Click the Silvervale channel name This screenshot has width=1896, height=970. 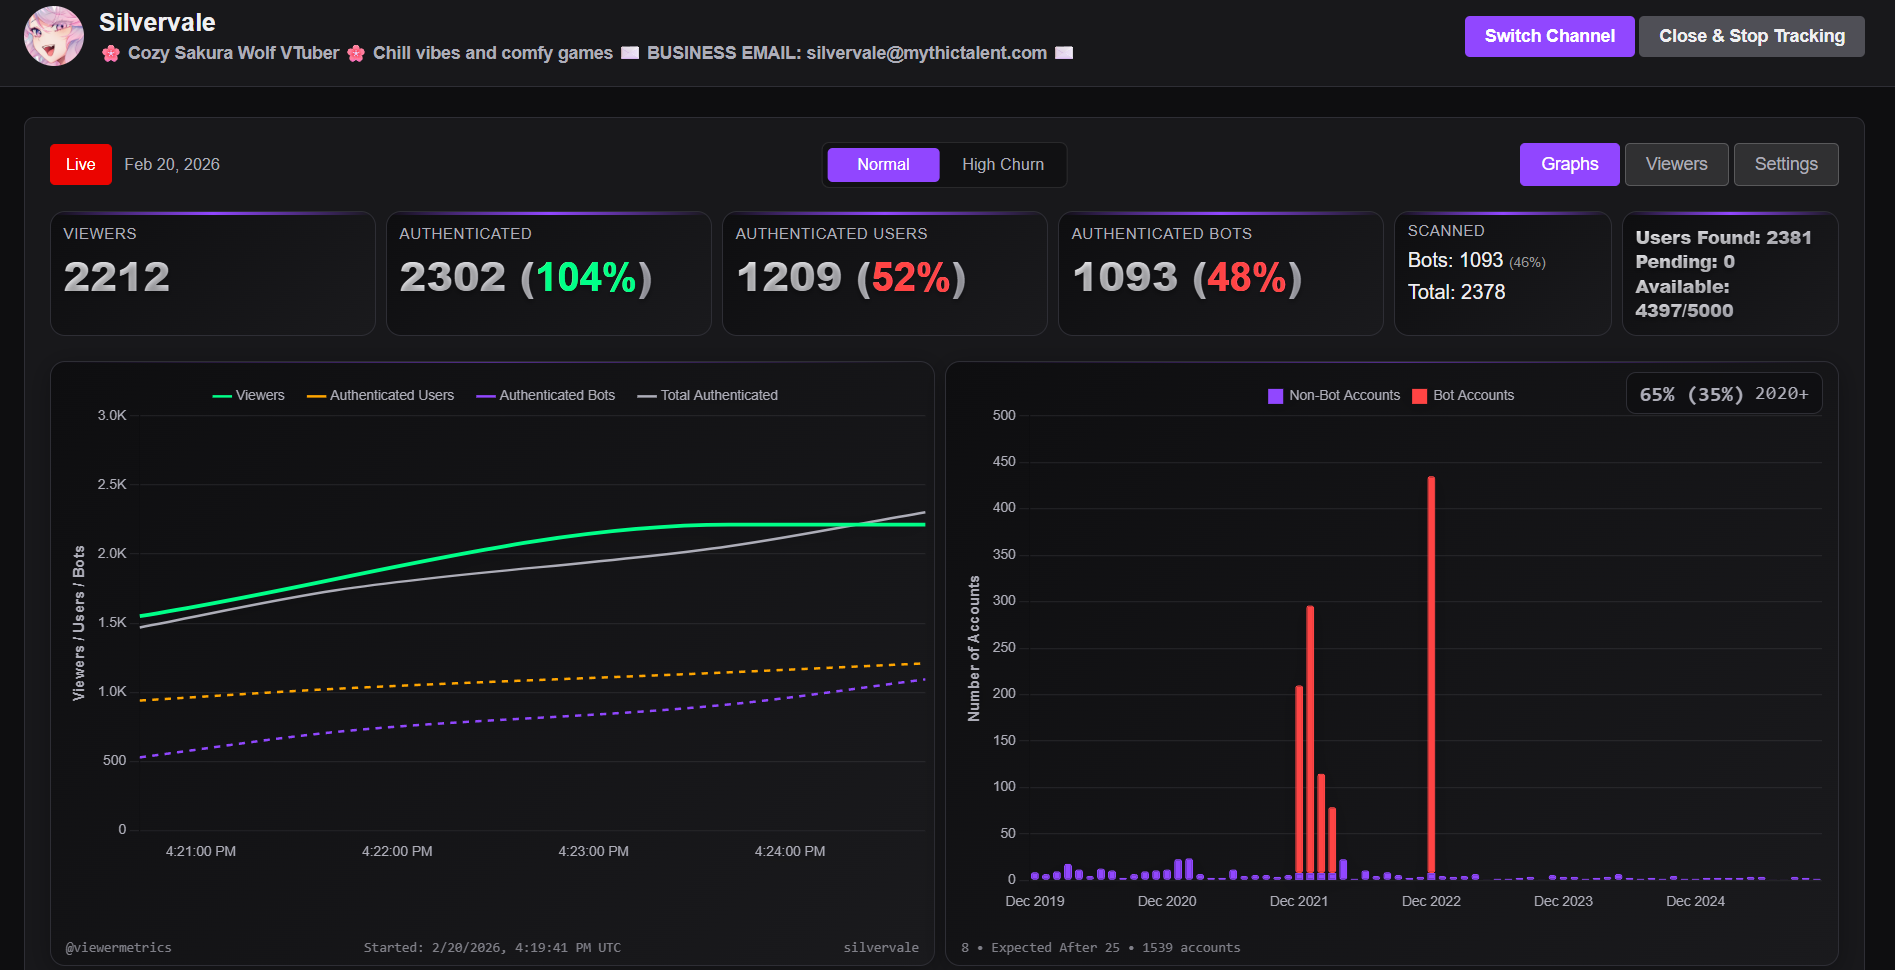(x=157, y=22)
